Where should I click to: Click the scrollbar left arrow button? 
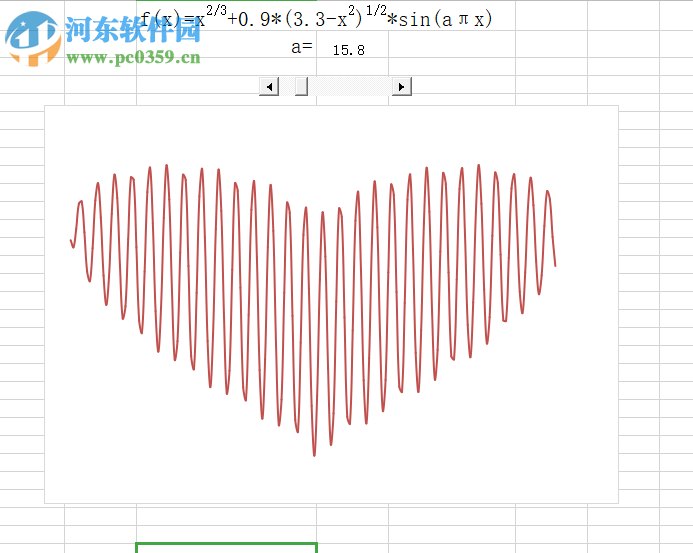point(269,87)
